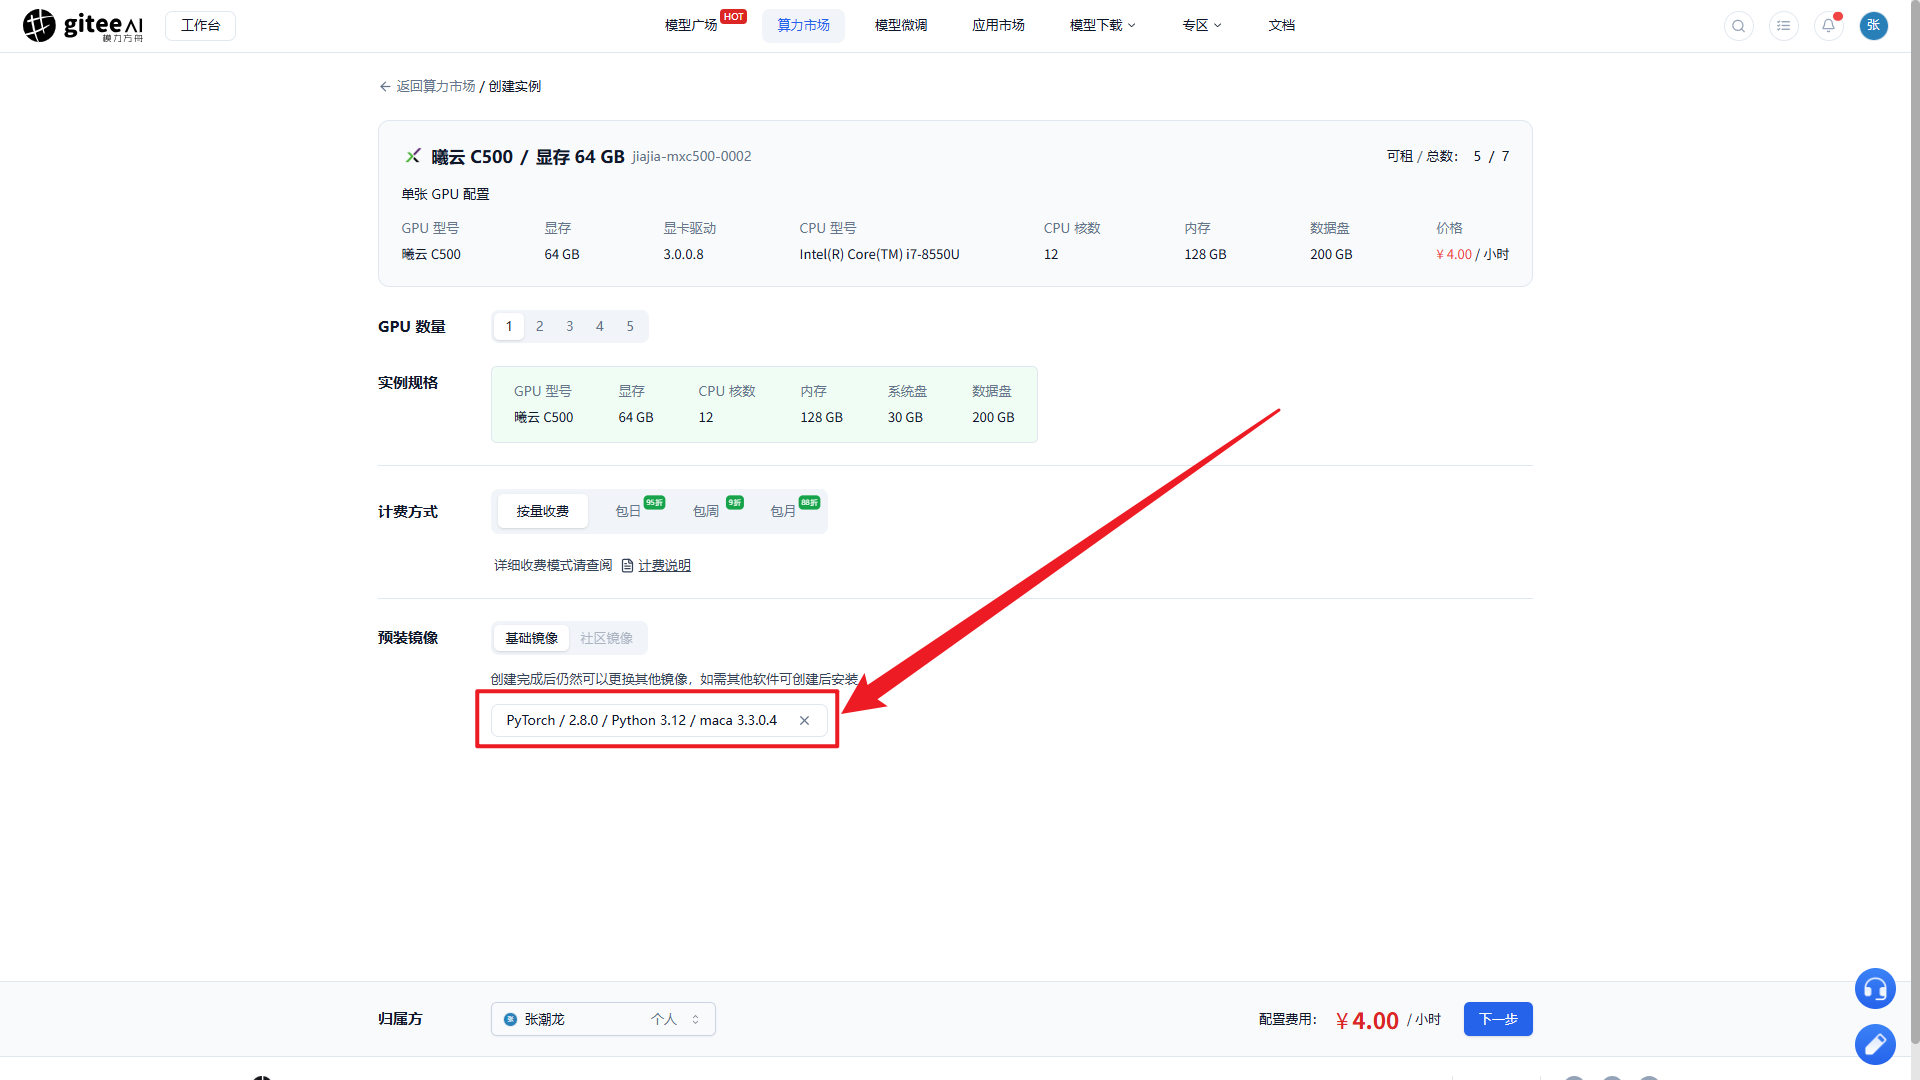The width and height of the screenshot is (1920, 1080).
Task: Open the 归属方 owner selector
Action: pyautogui.click(x=603, y=1019)
